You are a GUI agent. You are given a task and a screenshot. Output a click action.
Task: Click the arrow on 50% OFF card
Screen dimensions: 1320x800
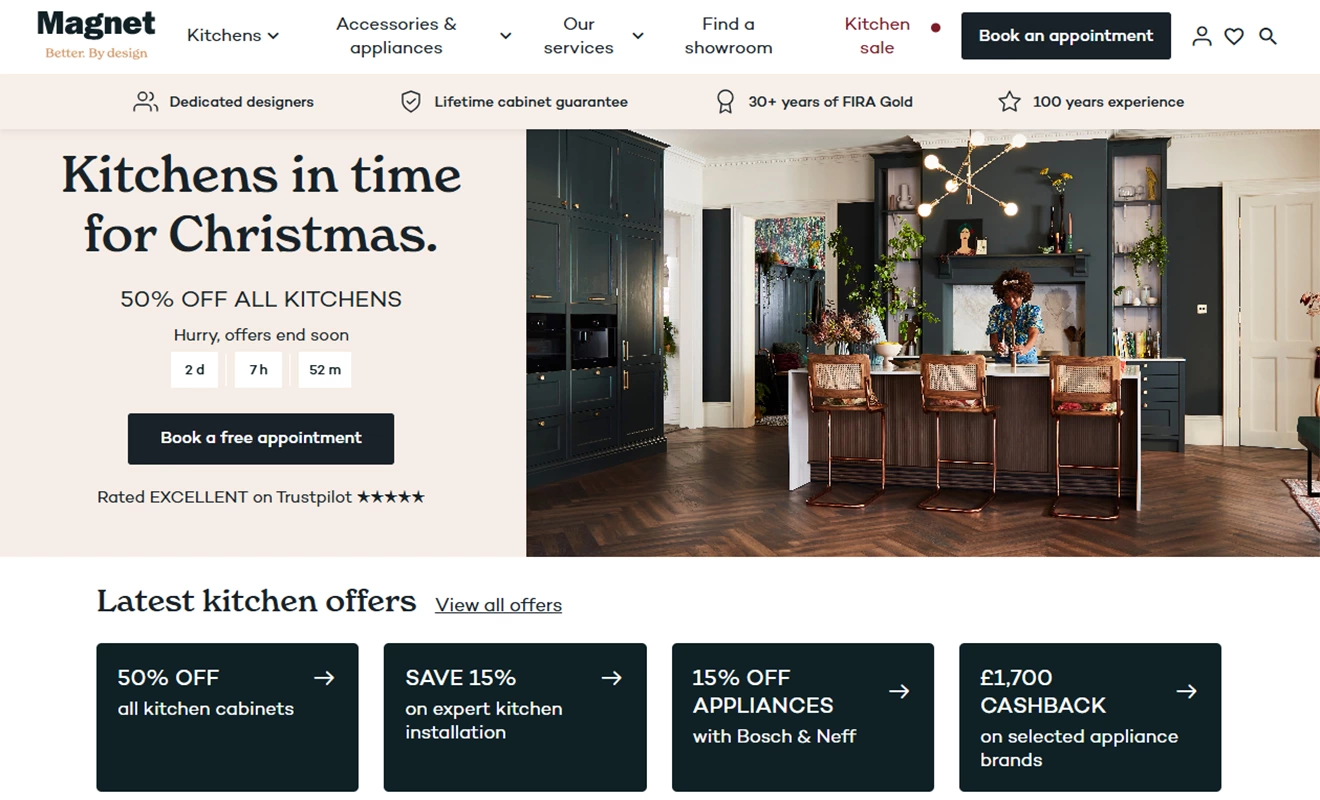(x=324, y=678)
